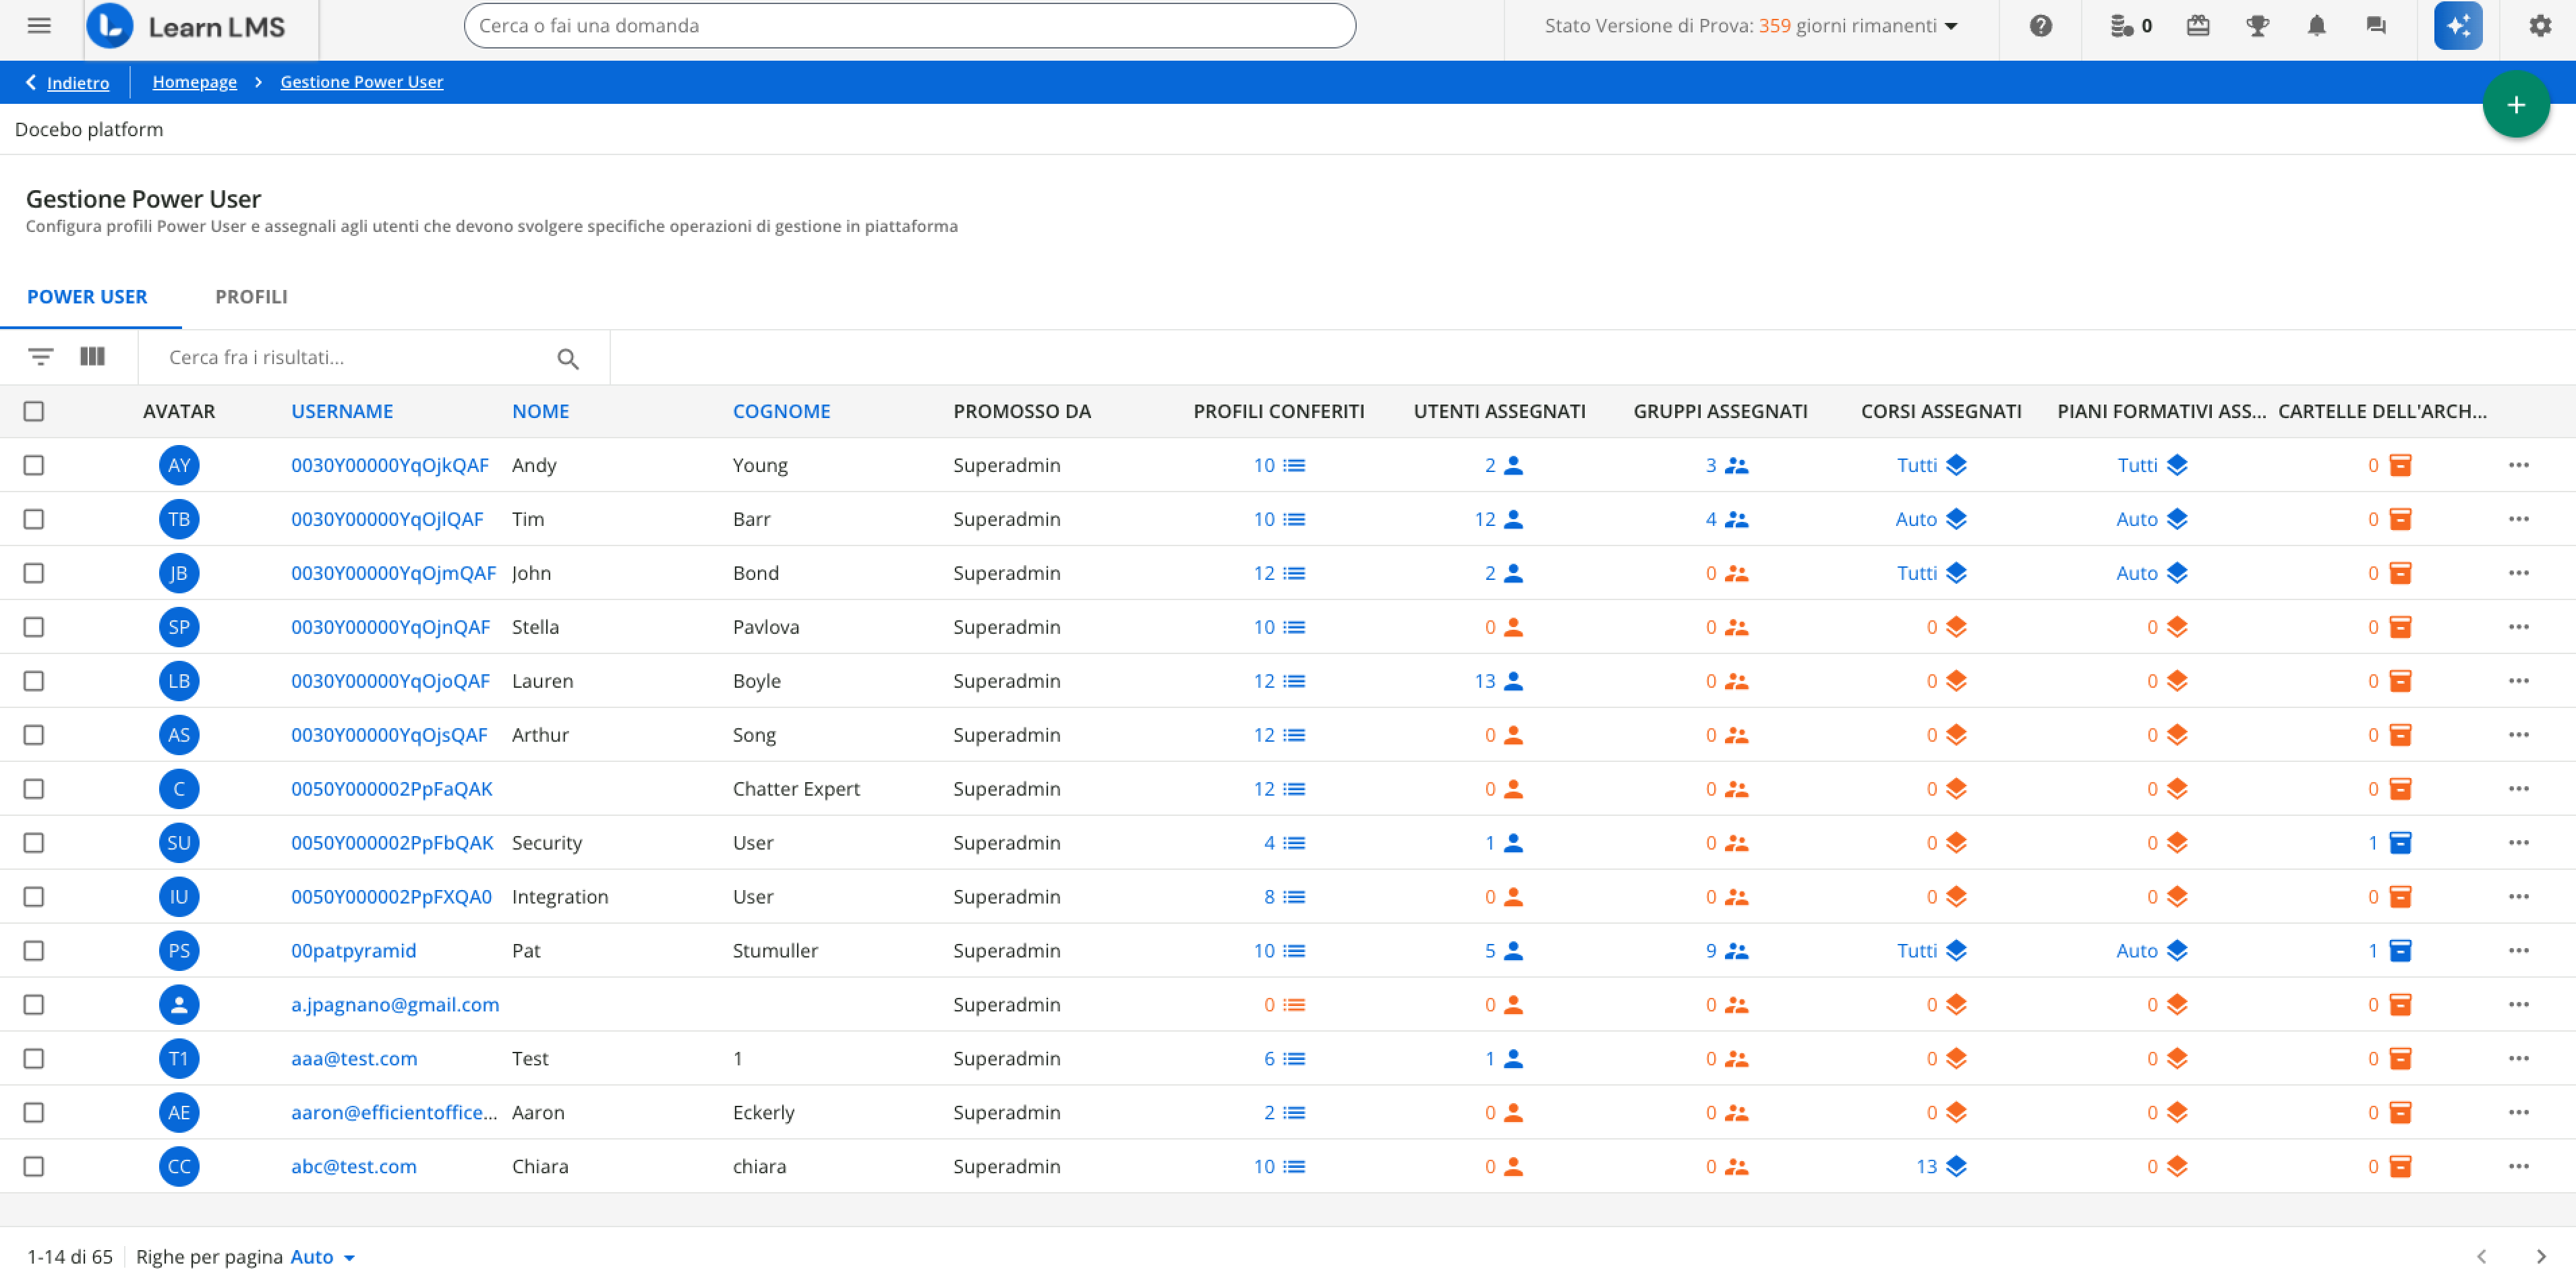
Task: Open the hamburger main menu
Action: 39,26
